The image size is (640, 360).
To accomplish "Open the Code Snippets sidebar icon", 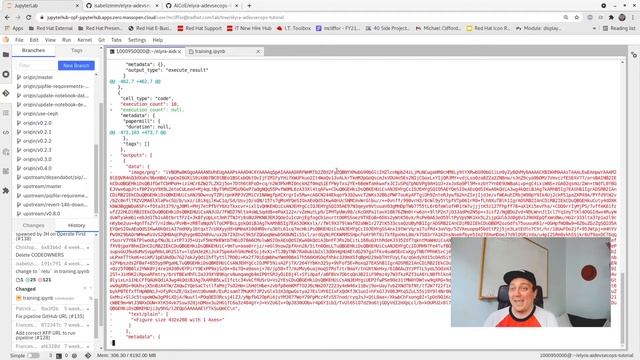I will pos(6,132).
